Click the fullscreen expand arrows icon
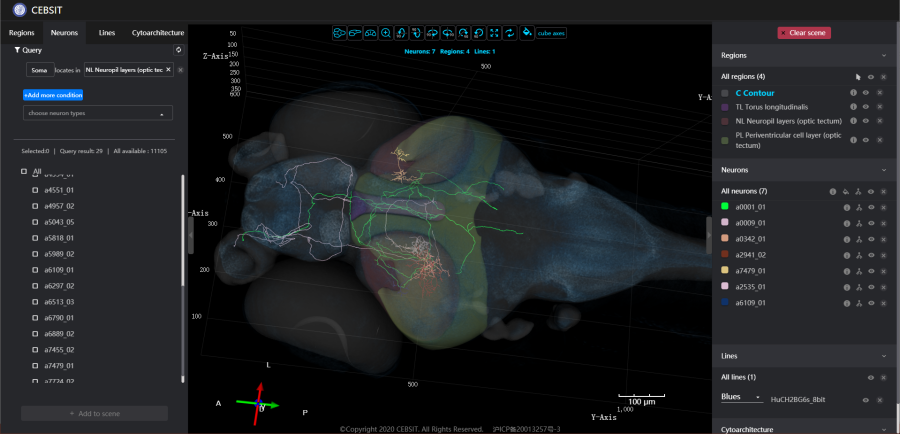Image resolution: width=900 pixels, height=434 pixels. pos(494,33)
